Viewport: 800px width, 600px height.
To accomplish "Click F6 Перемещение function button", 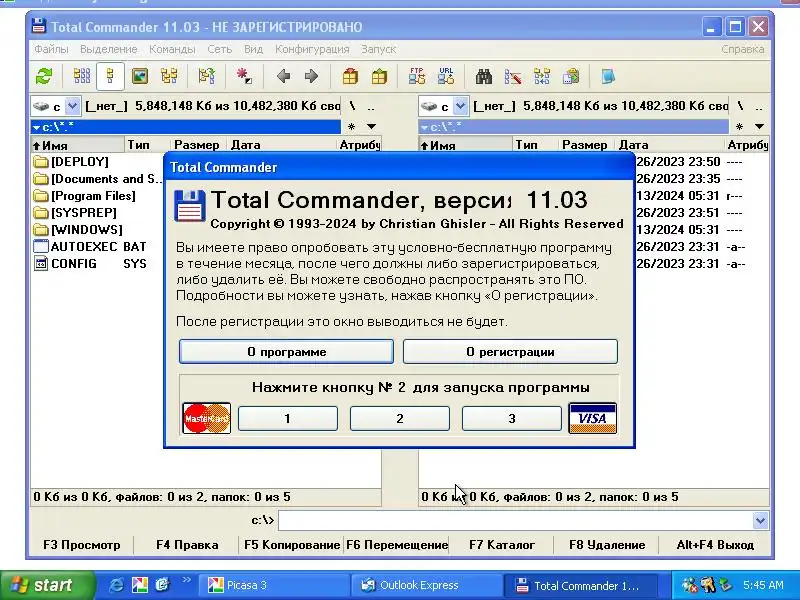I will tap(397, 545).
